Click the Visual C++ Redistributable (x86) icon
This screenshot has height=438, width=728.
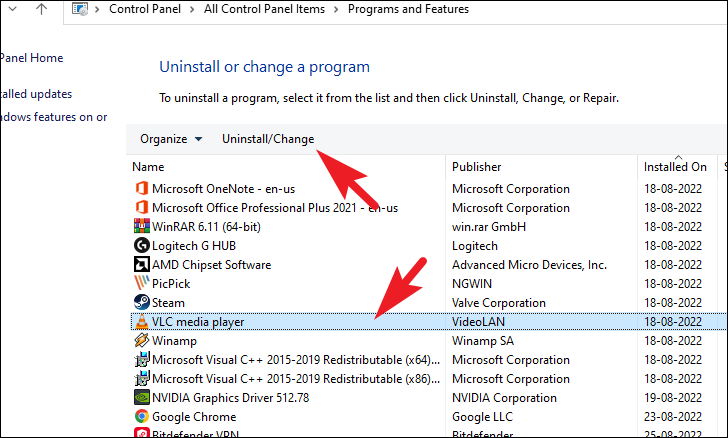pos(142,379)
